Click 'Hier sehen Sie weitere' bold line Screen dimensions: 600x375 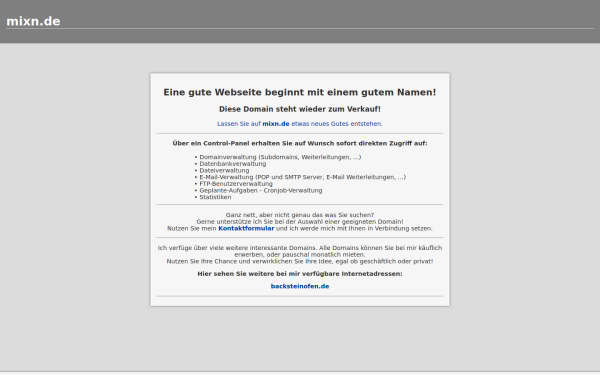click(300, 274)
